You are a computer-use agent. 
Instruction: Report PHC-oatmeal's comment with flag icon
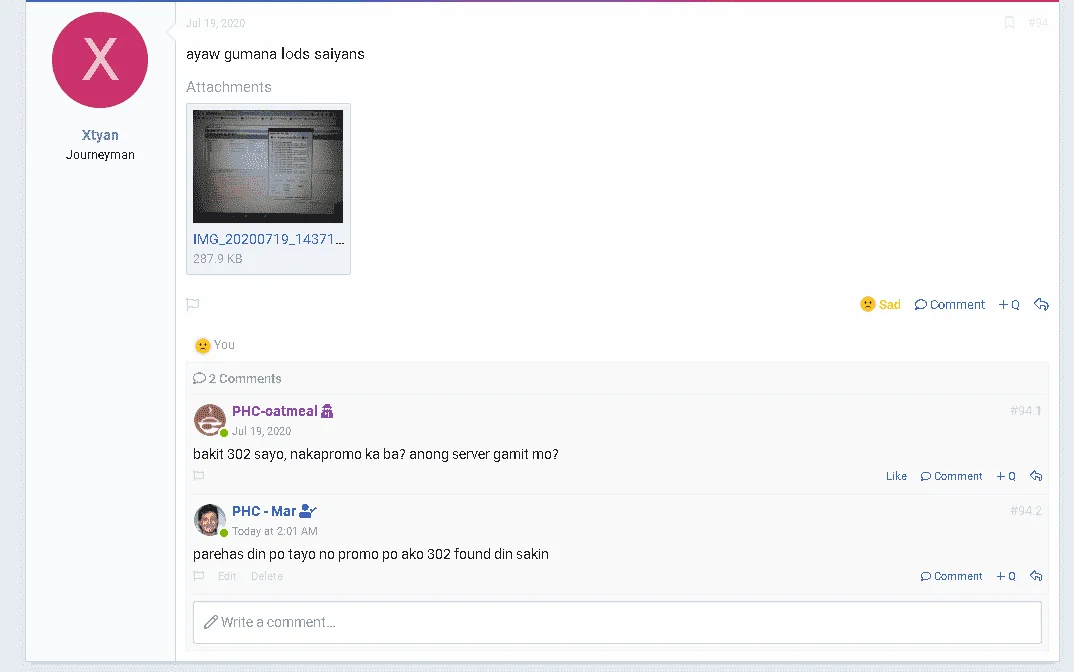click(199, 475)
